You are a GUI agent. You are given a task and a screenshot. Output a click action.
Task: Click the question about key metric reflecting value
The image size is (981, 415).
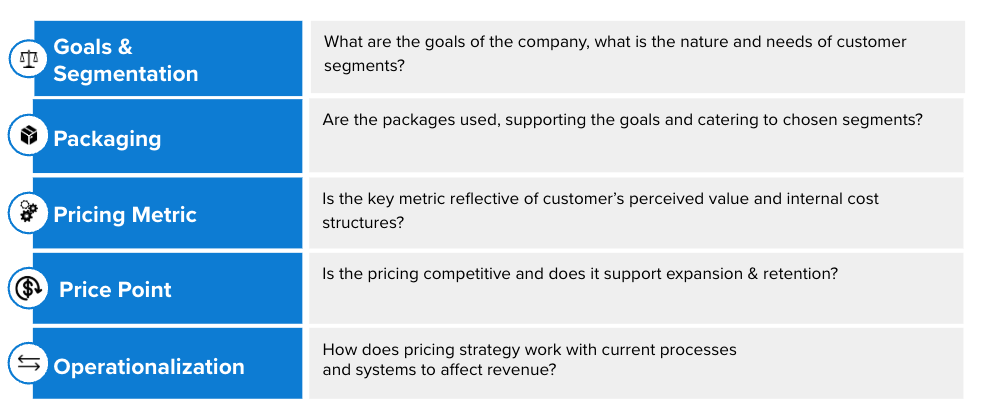pos(600,210)
